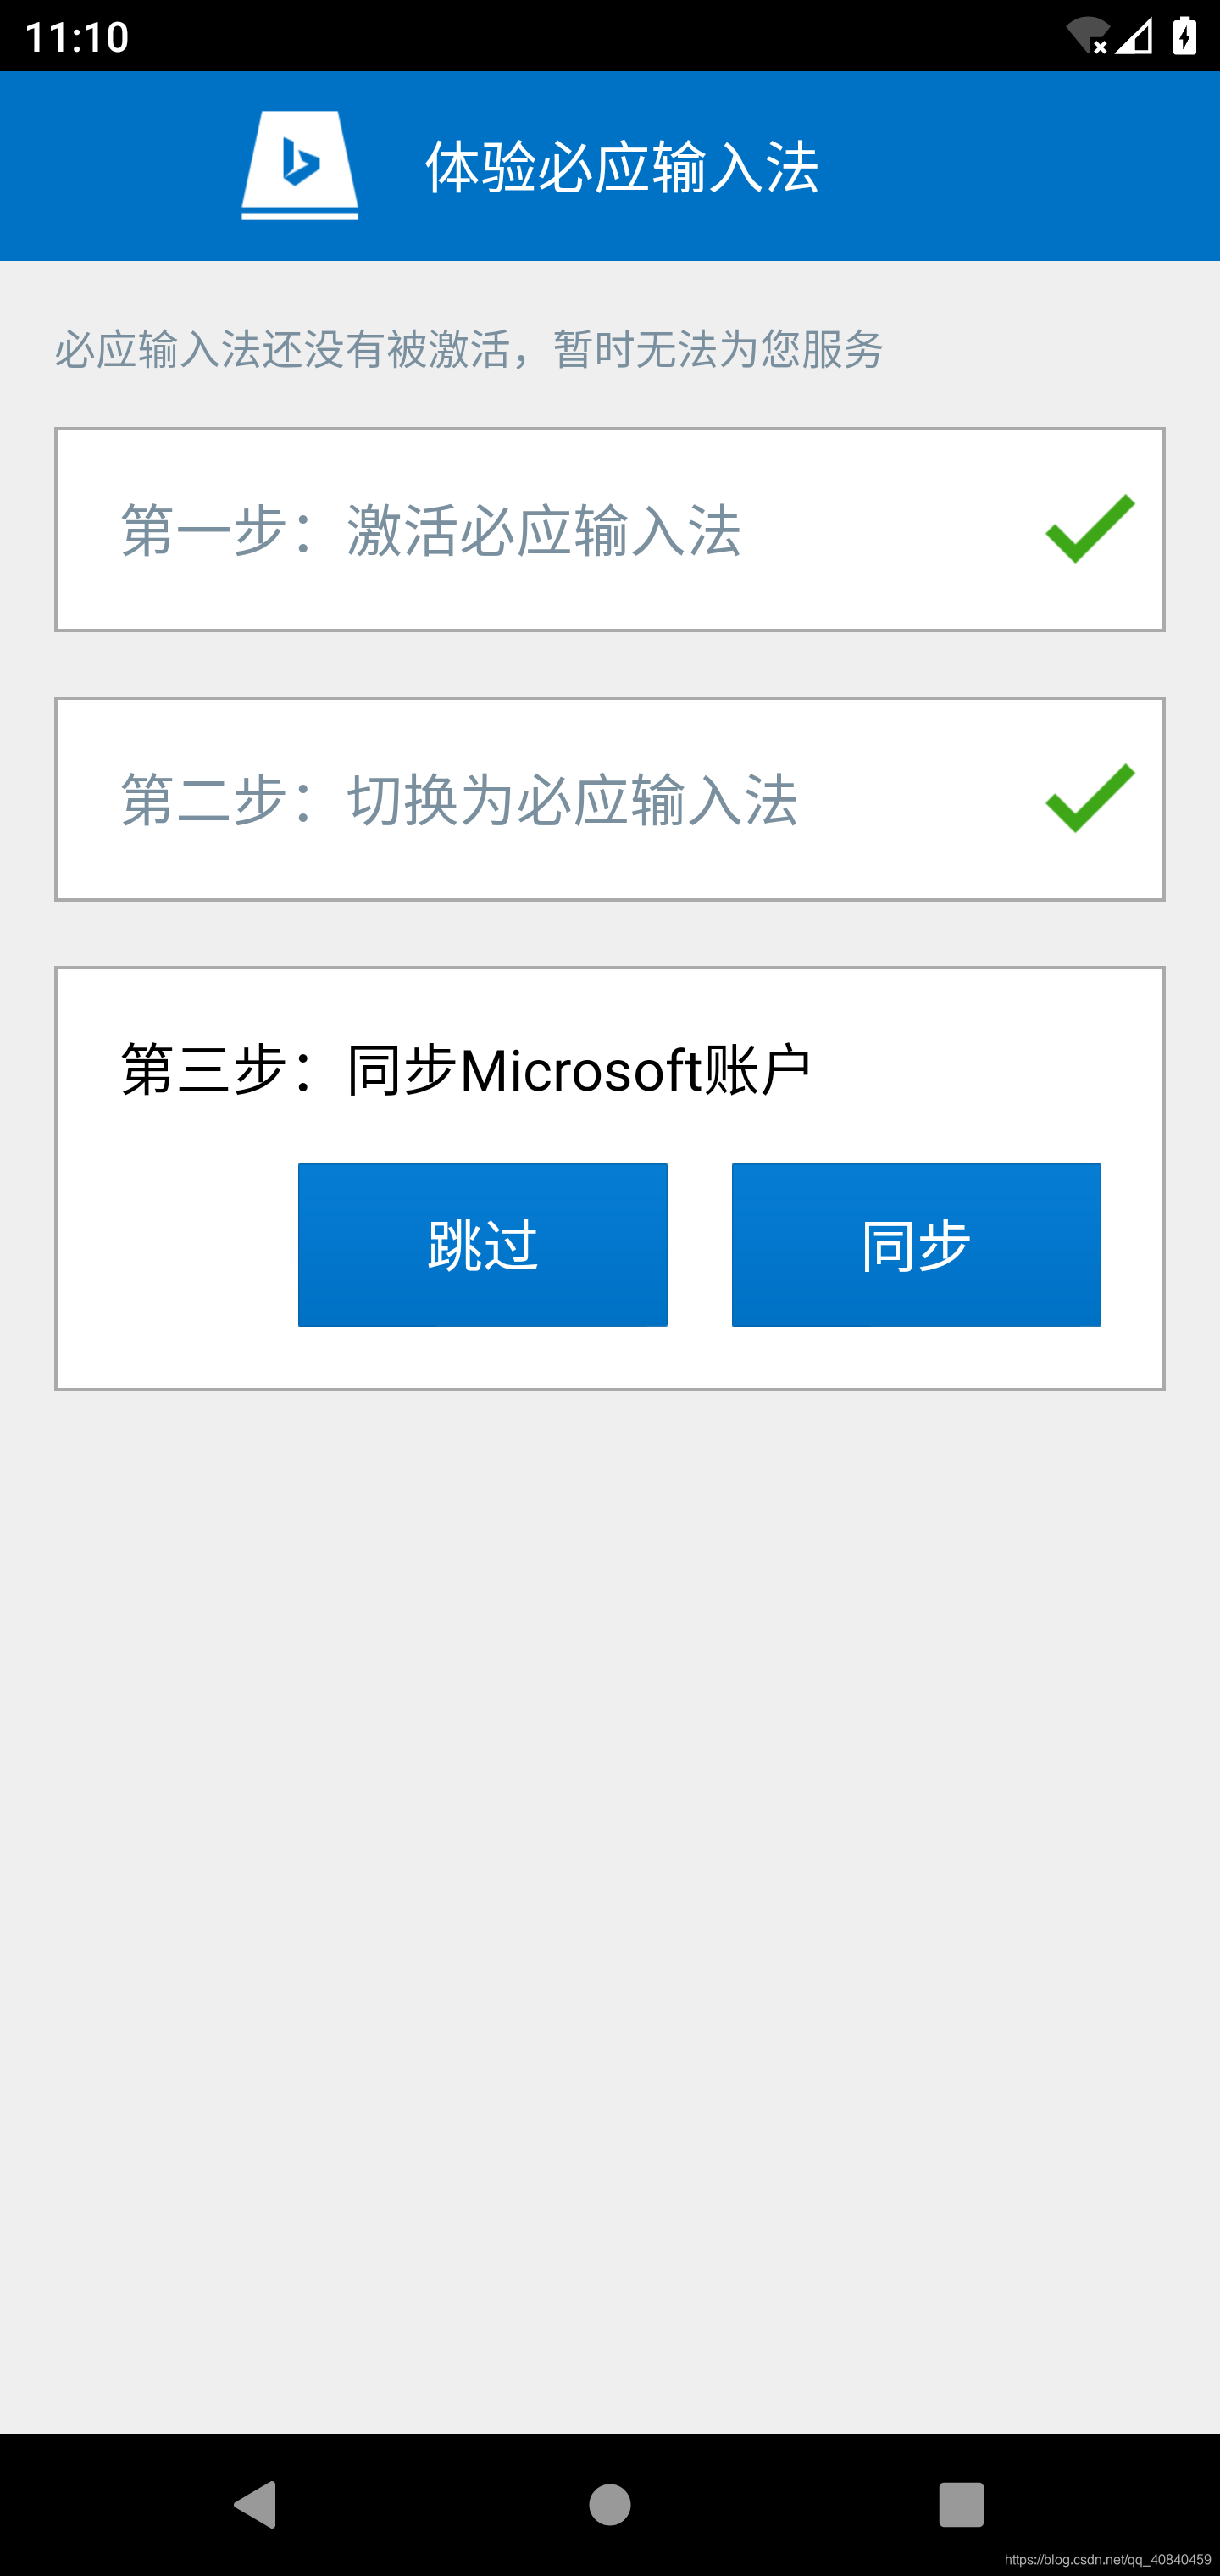Click the 跳过 button
The width and height of the screenshot is (1220, 2576).
(483, 1245)
